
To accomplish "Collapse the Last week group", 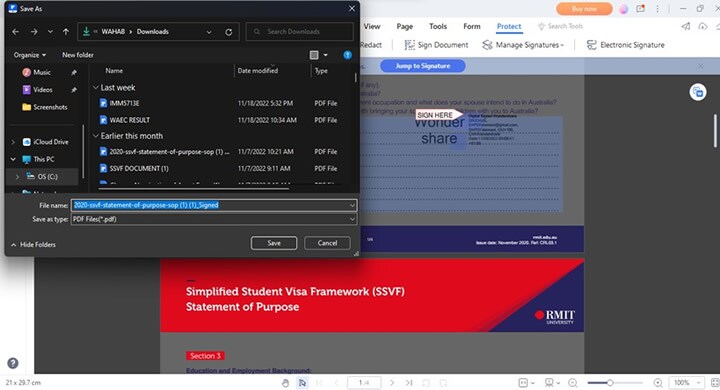I will [96, 87].
